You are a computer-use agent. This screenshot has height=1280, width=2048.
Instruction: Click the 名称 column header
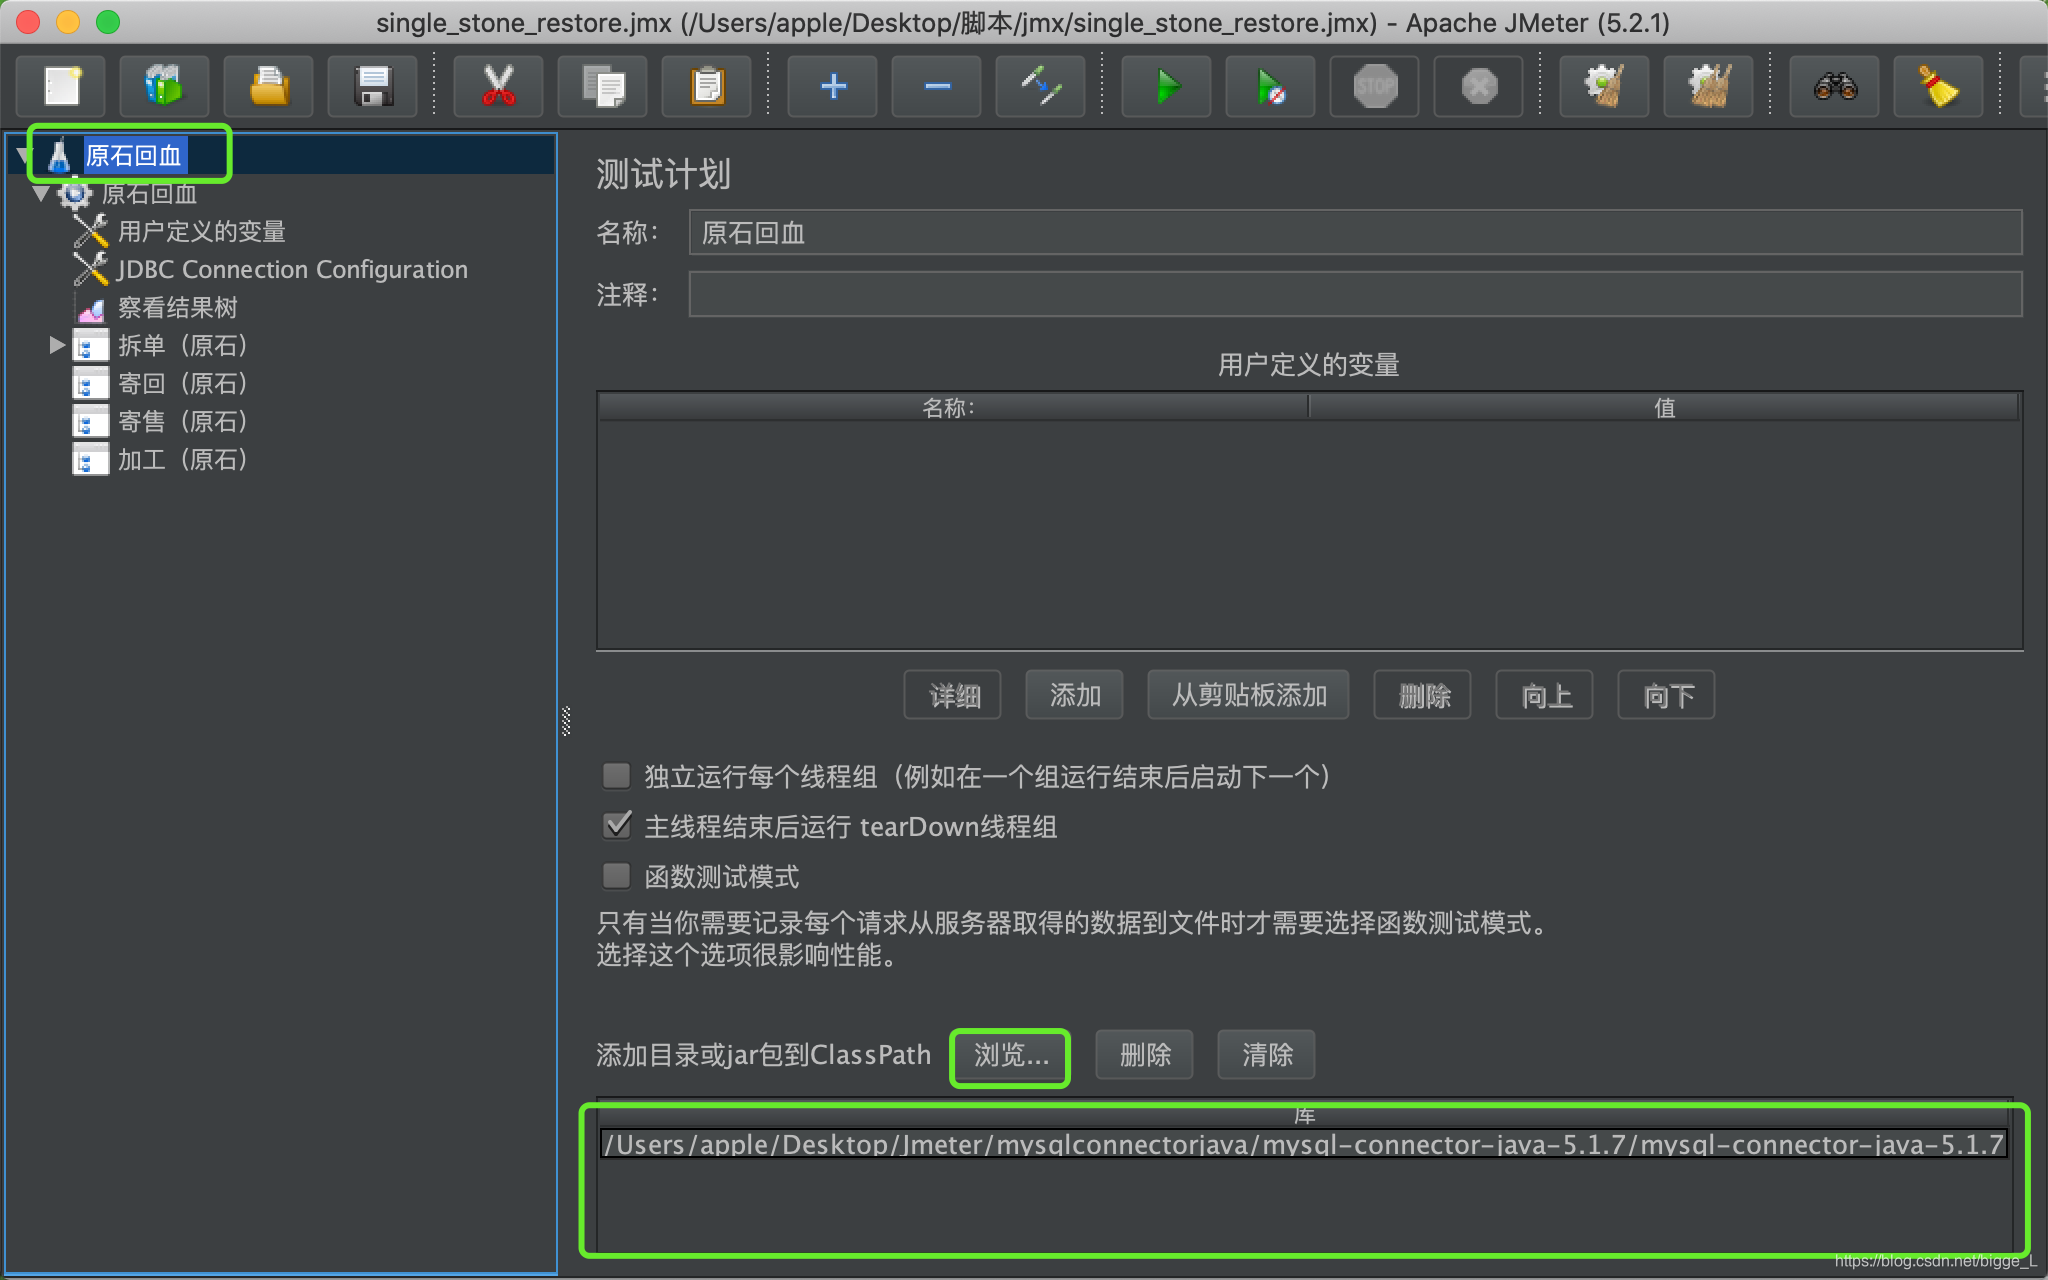pyautogui.click(x=952, y=407)
